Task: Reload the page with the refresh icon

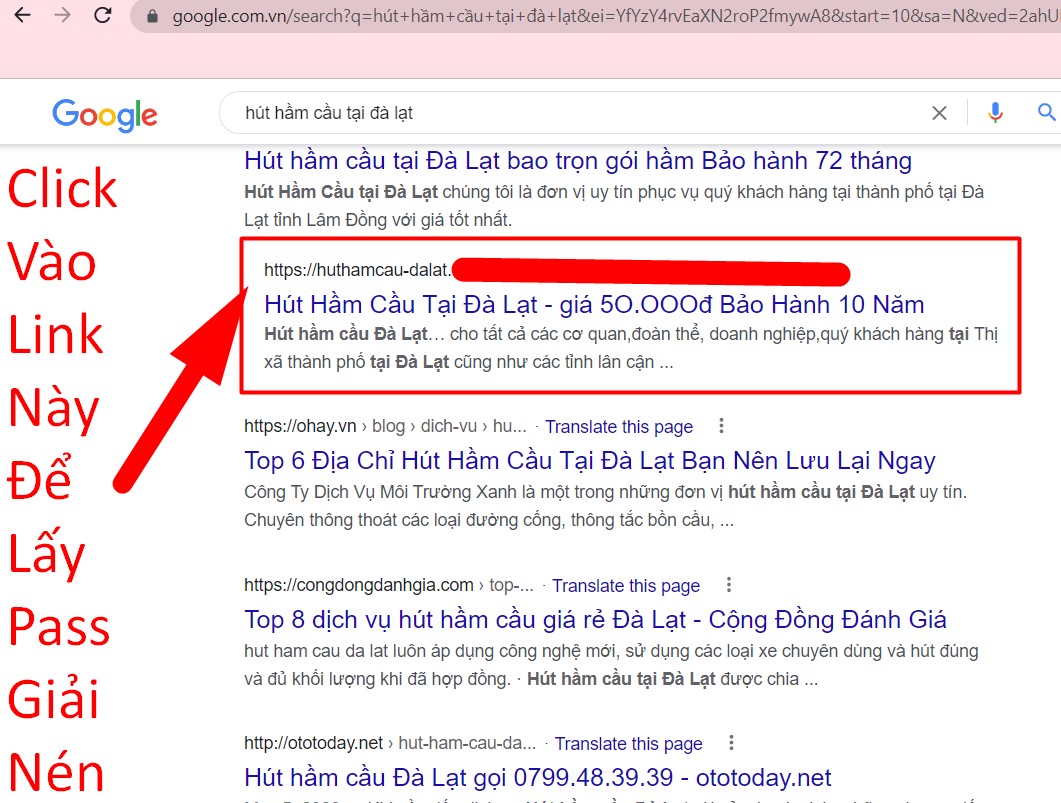Action: 103,15
